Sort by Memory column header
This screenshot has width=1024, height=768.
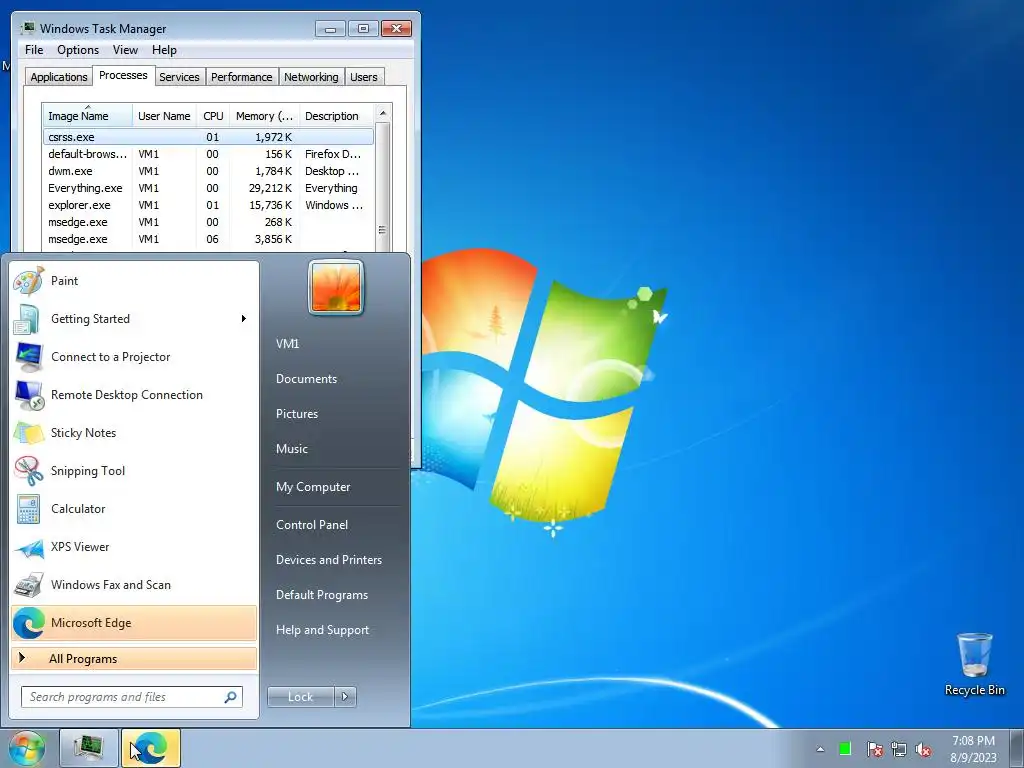tap(264, 116)
